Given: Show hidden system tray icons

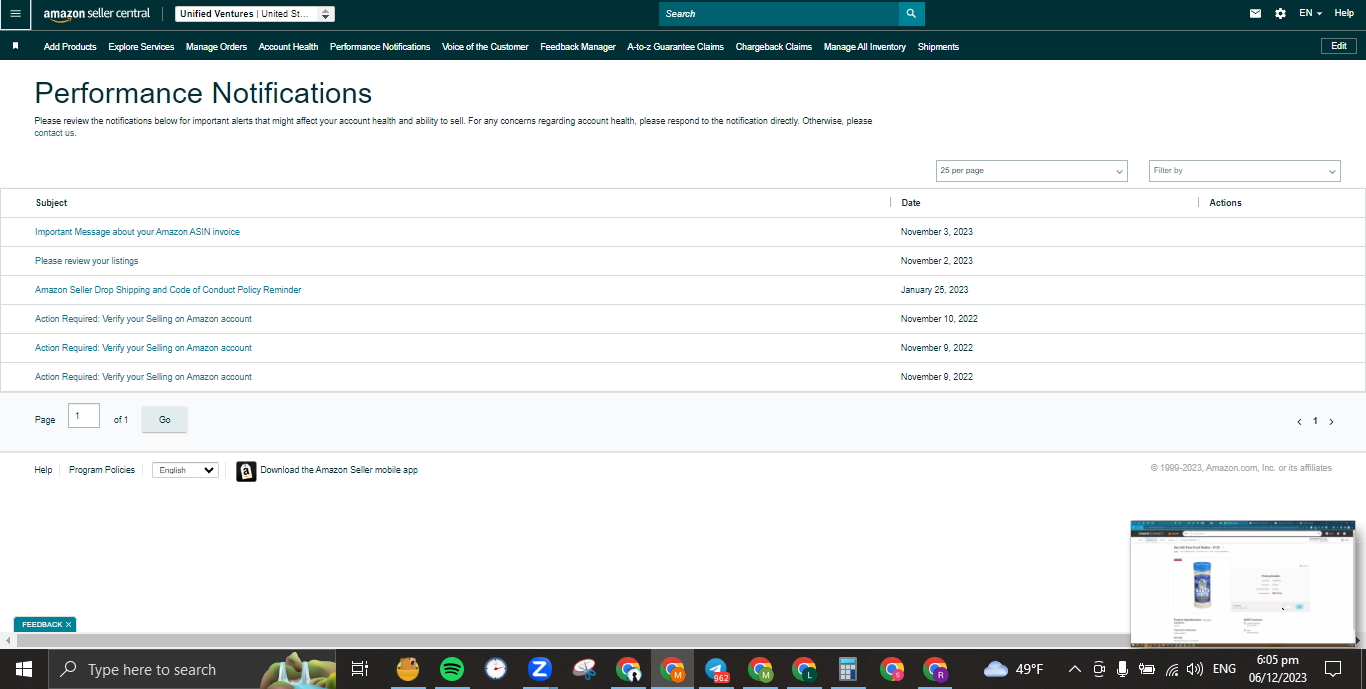Looking at the screenshot, I should coord(1075,669).
